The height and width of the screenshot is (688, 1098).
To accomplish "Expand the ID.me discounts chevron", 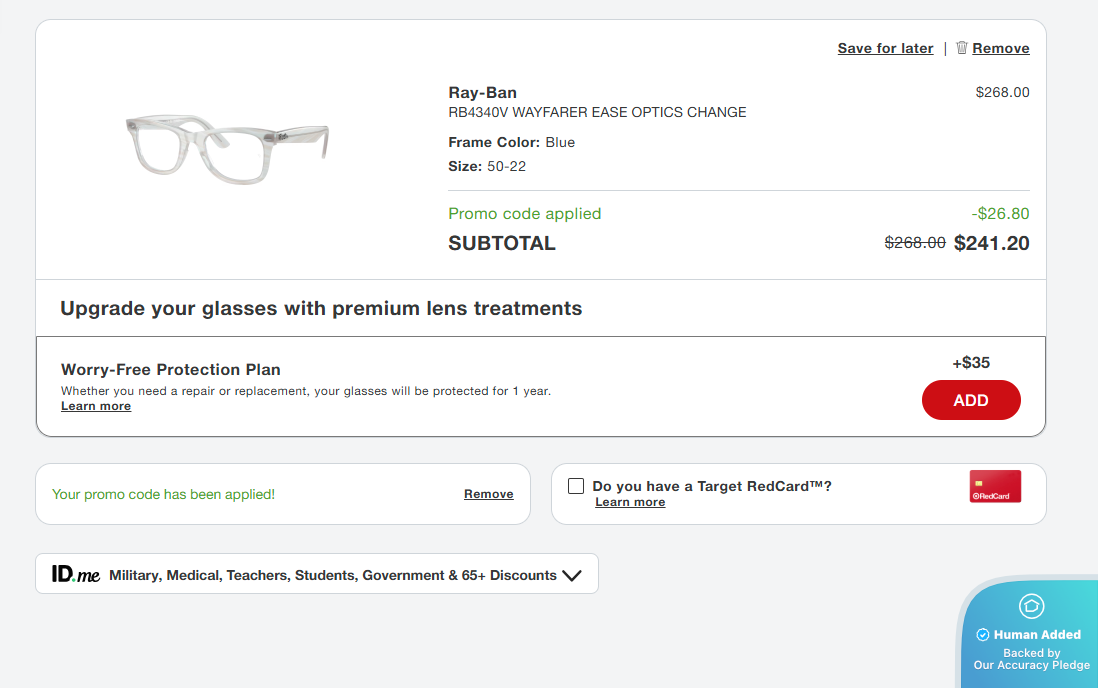I will [x=572, y=576].
